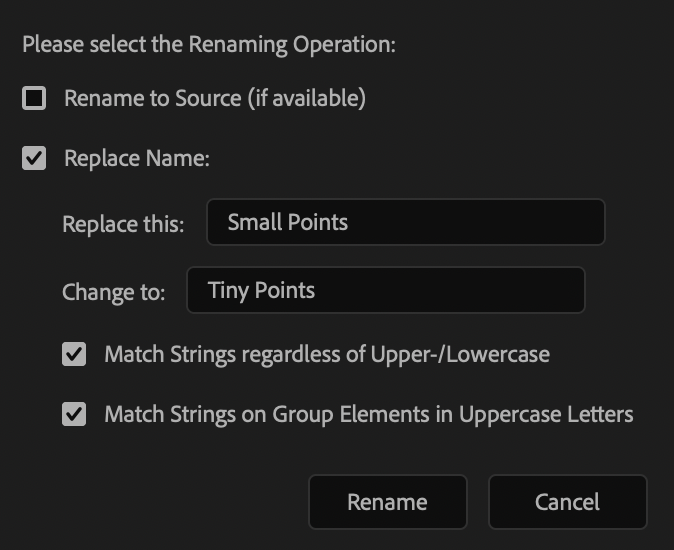
Task: Focus the Change to input field
Action: [x=385, y=291]
